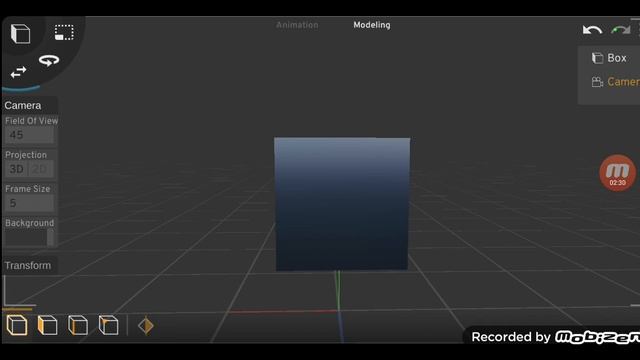Tap the Projection label
Screen dimensions: 640x360
[x=26, y=155]
